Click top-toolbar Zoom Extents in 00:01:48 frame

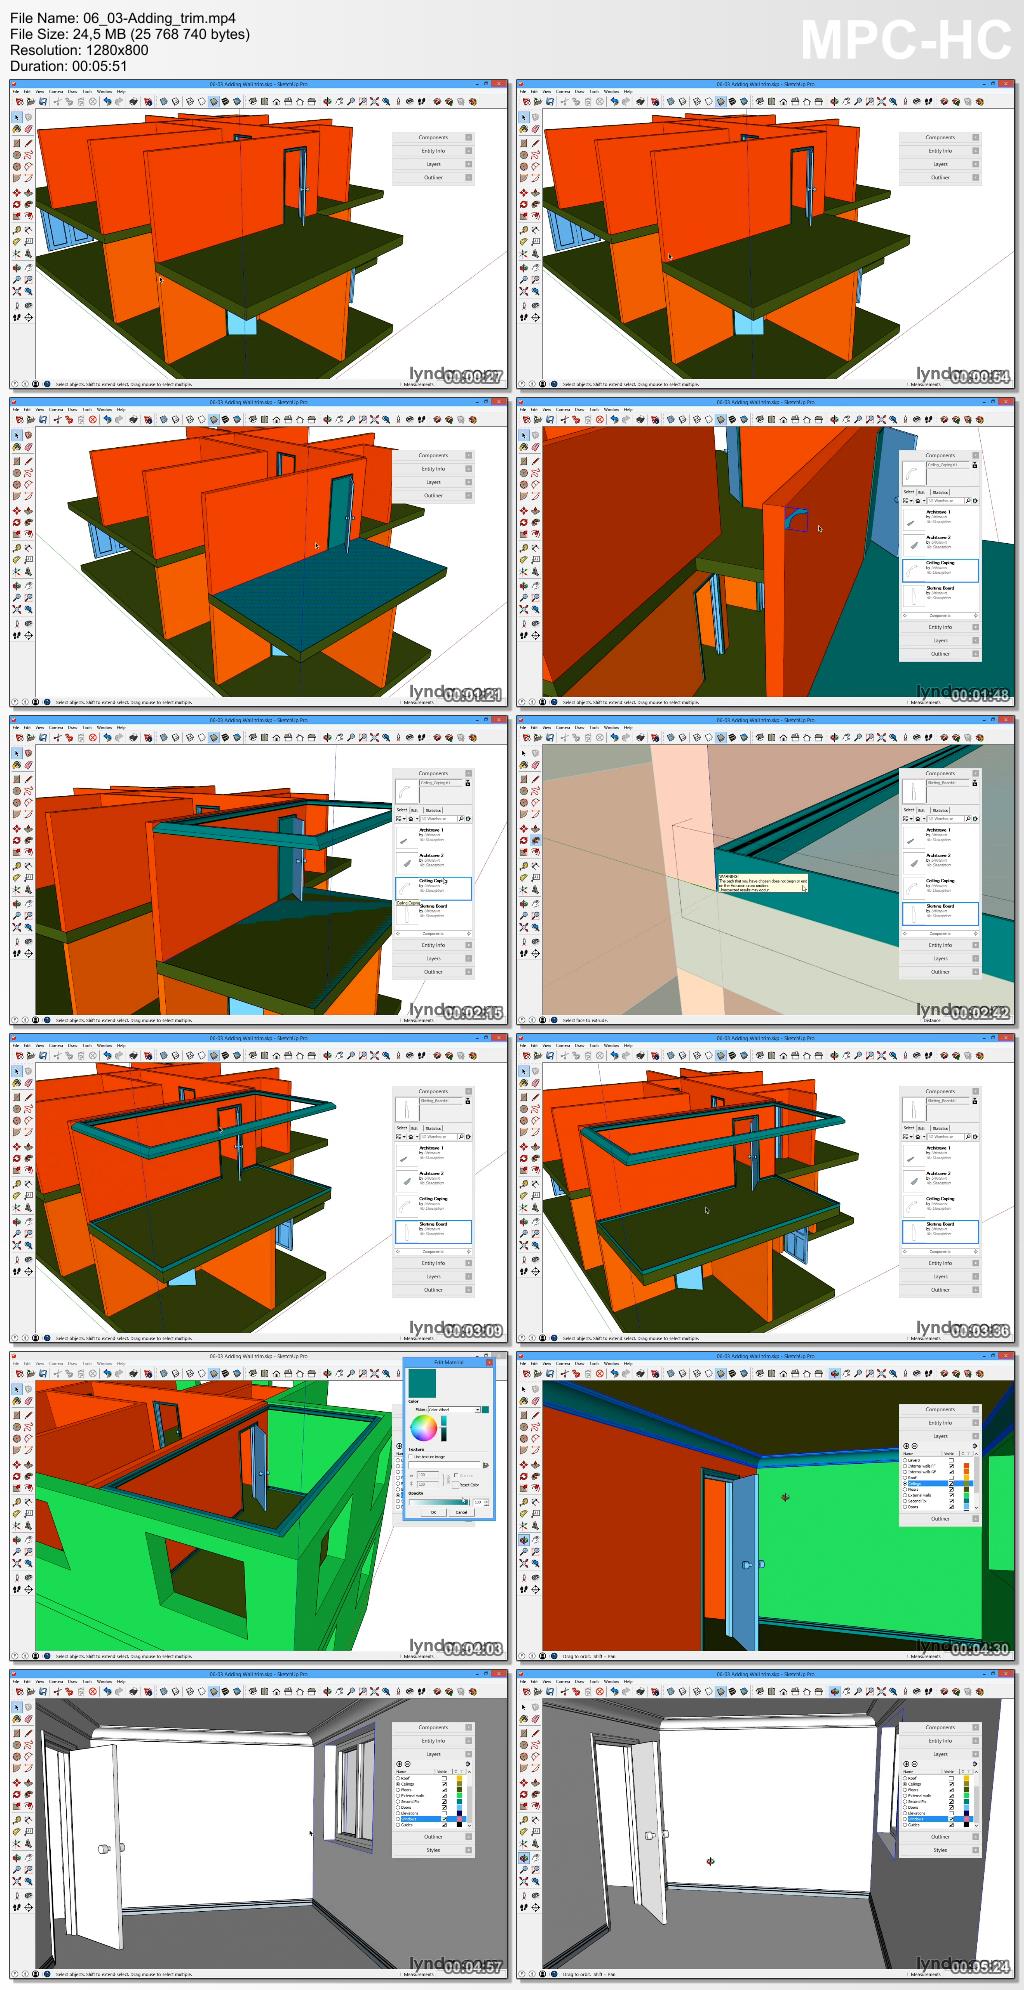[881, 420]
